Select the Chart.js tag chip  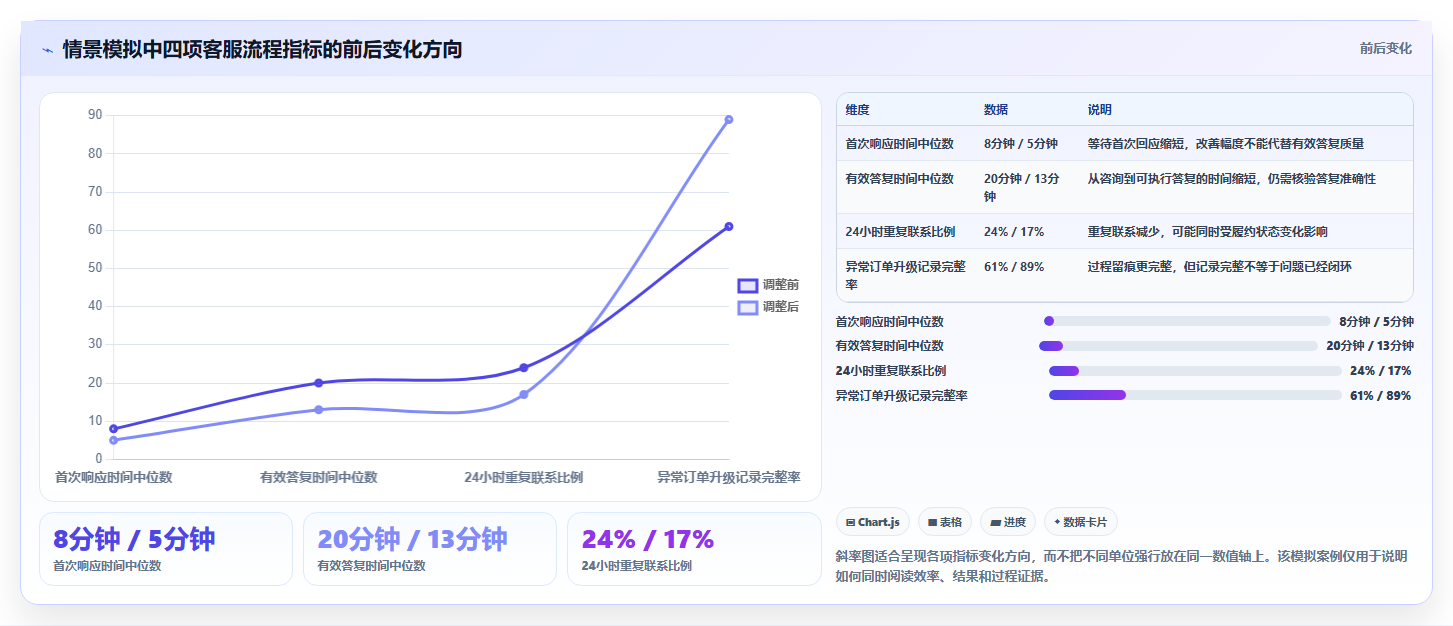point(872,522)
